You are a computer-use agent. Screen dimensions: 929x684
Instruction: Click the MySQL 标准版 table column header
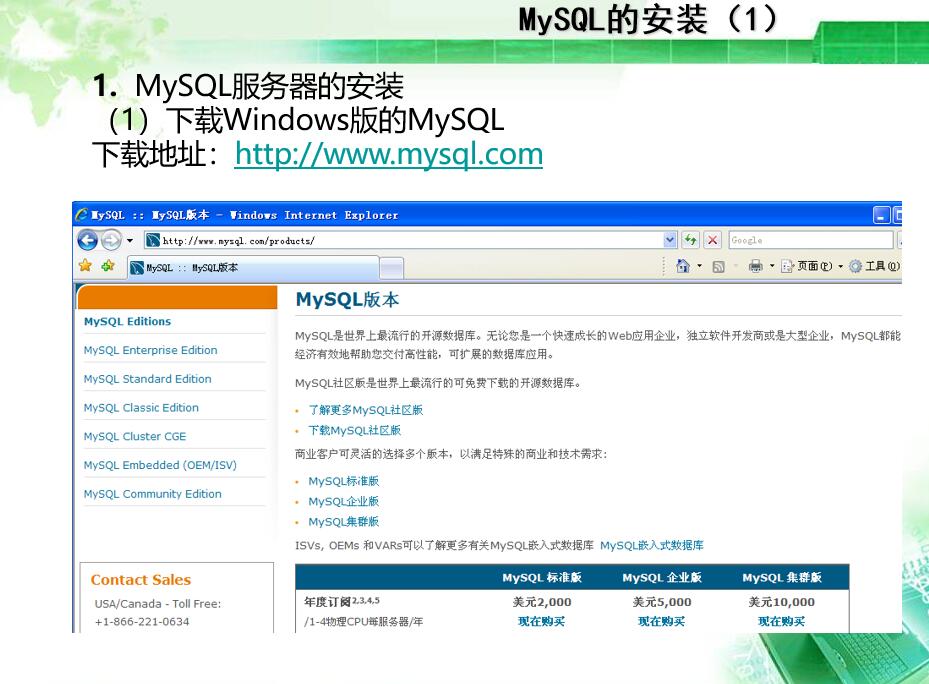click(x=542, y=577)
